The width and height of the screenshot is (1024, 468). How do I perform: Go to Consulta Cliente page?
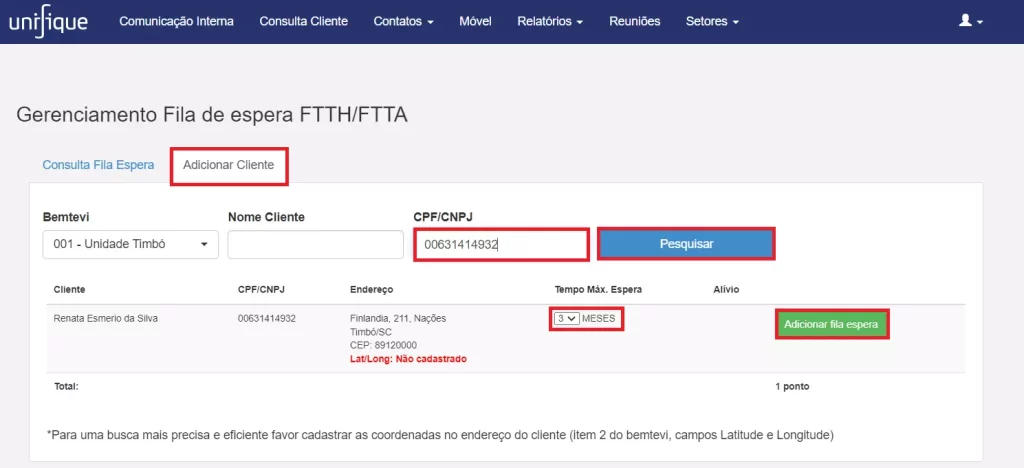pyautogui.click(x=304, y=22)
